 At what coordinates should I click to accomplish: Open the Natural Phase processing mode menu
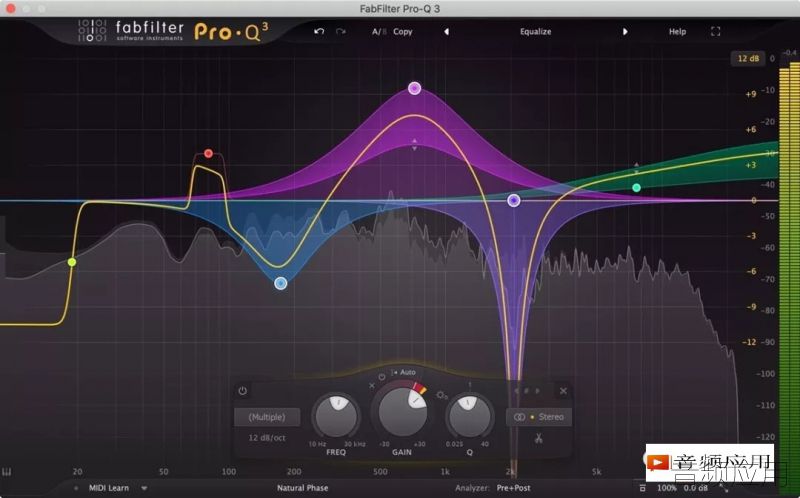(x=303, y=488)
